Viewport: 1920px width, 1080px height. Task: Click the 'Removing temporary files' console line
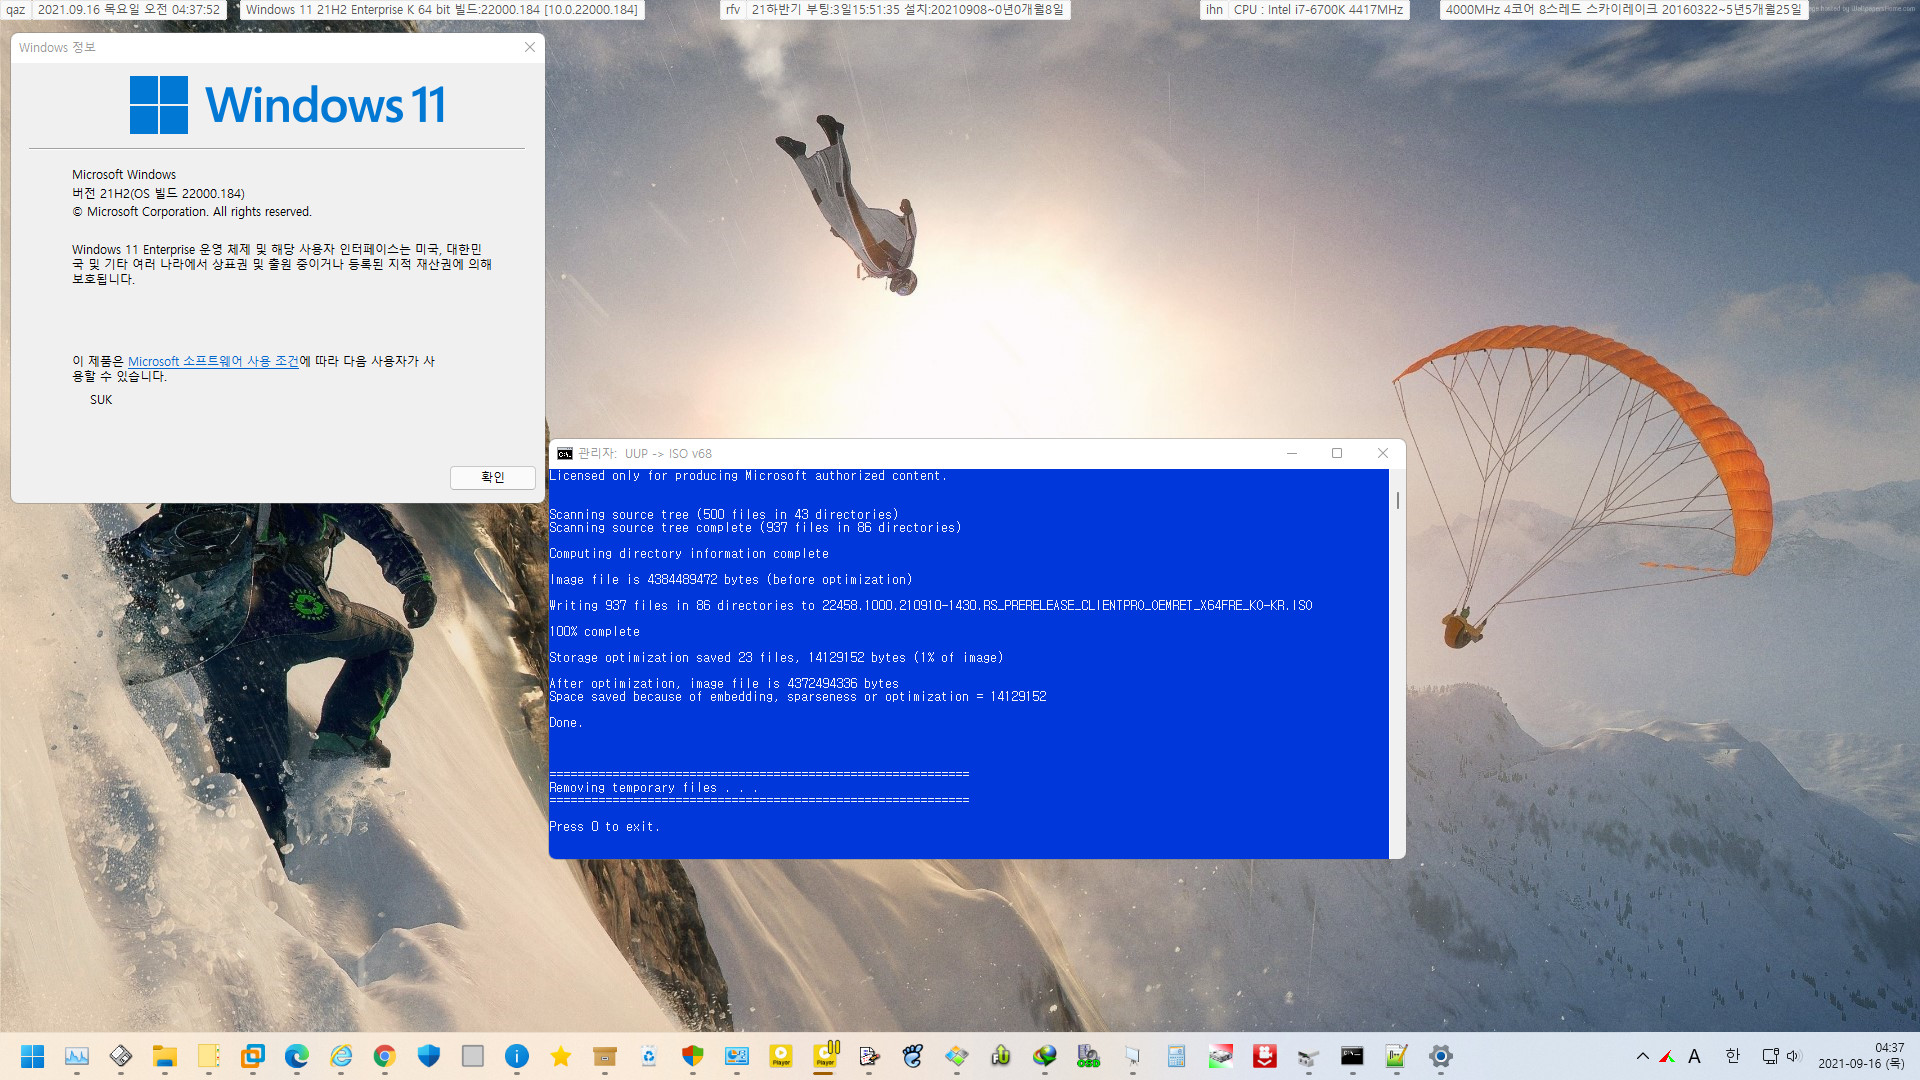point(653,788)
